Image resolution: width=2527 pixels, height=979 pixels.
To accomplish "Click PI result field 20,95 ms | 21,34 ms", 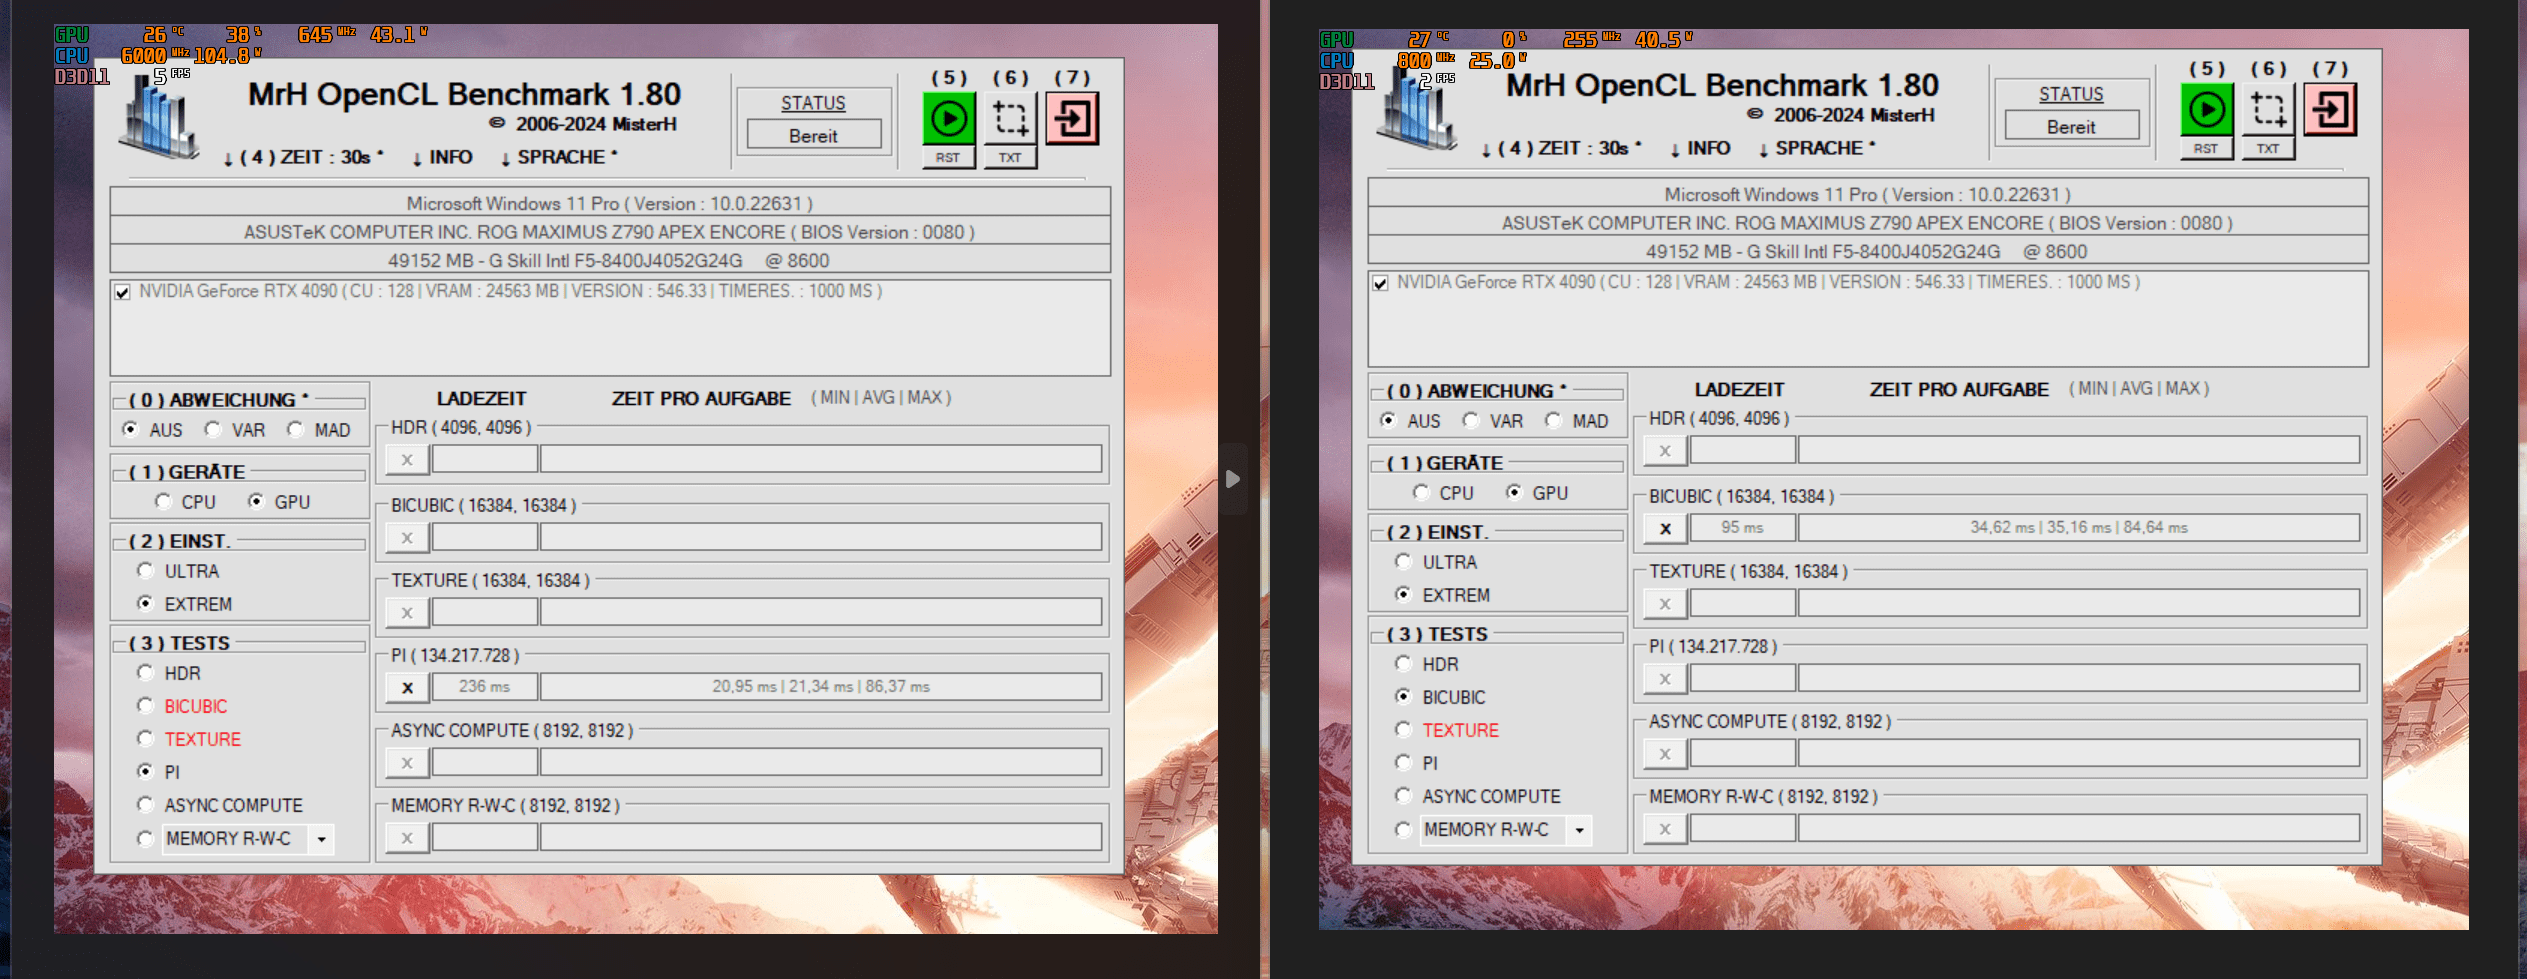I will [821, 687].
